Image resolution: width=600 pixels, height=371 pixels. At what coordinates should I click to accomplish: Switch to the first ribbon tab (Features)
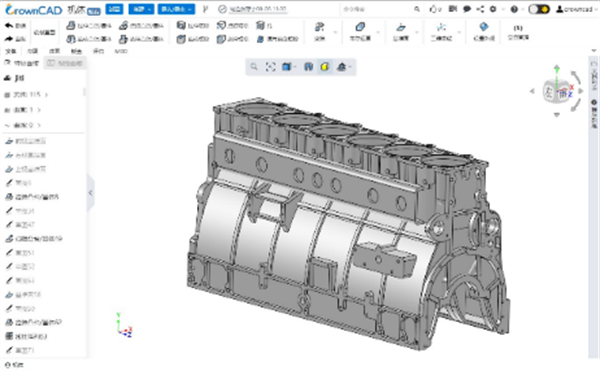coord(11,51)
